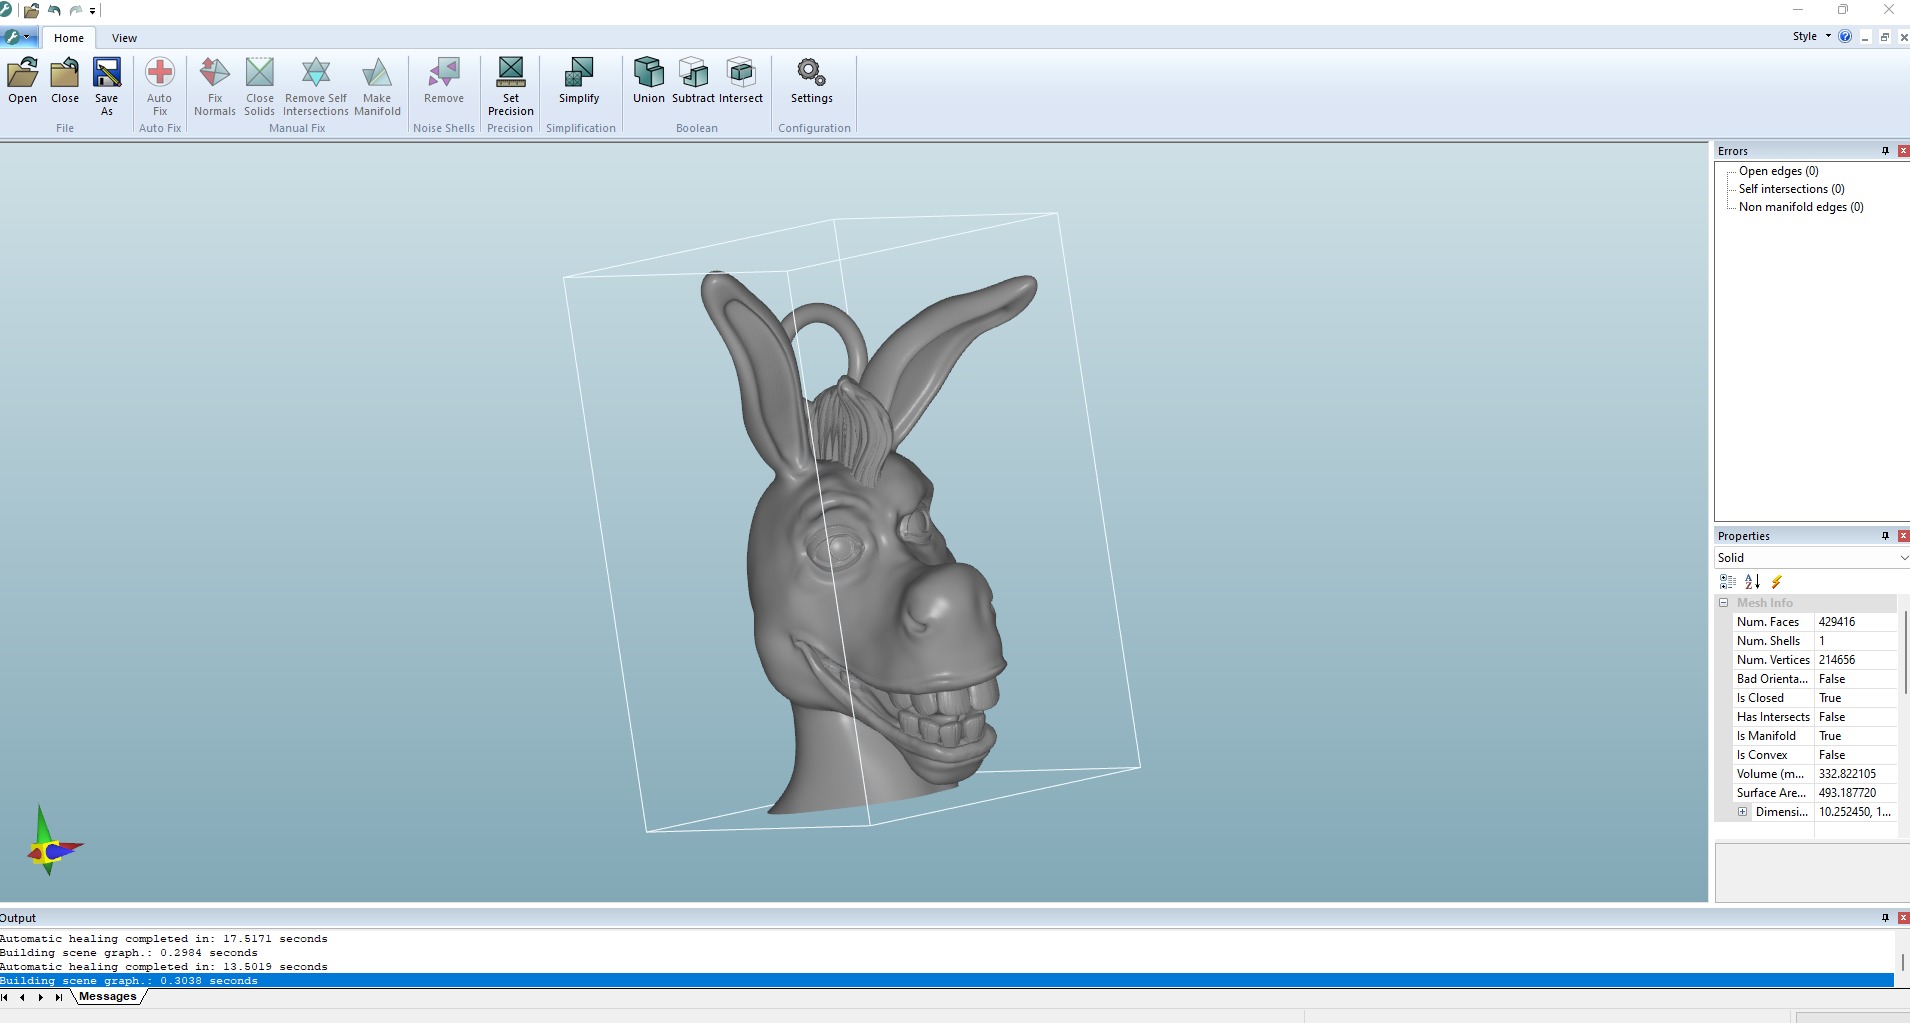Select Has Intersects property row

(x=1815, y=717)
